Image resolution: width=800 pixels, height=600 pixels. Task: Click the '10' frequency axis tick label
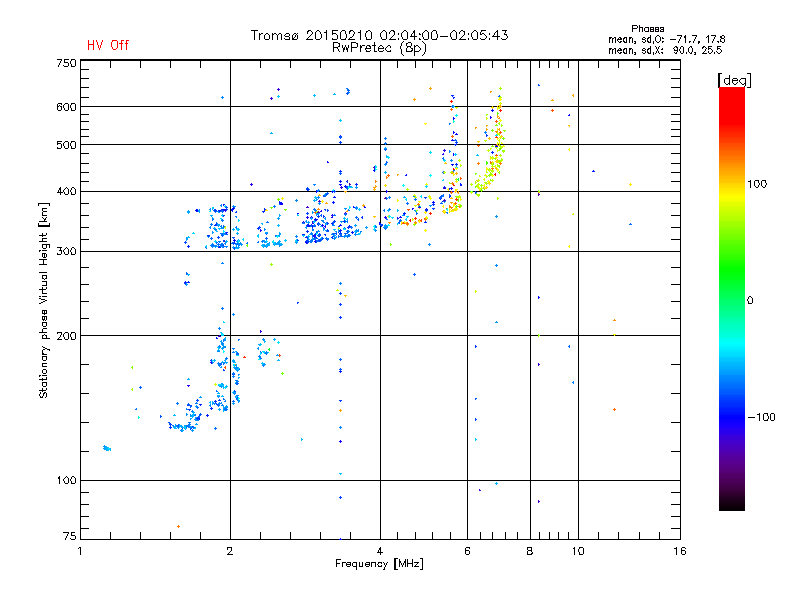click(578, 551)
